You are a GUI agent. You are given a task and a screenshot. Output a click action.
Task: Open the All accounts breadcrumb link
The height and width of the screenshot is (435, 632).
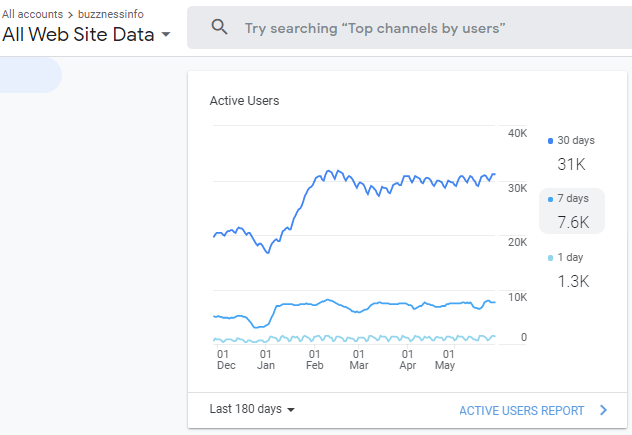pos(32,14)
